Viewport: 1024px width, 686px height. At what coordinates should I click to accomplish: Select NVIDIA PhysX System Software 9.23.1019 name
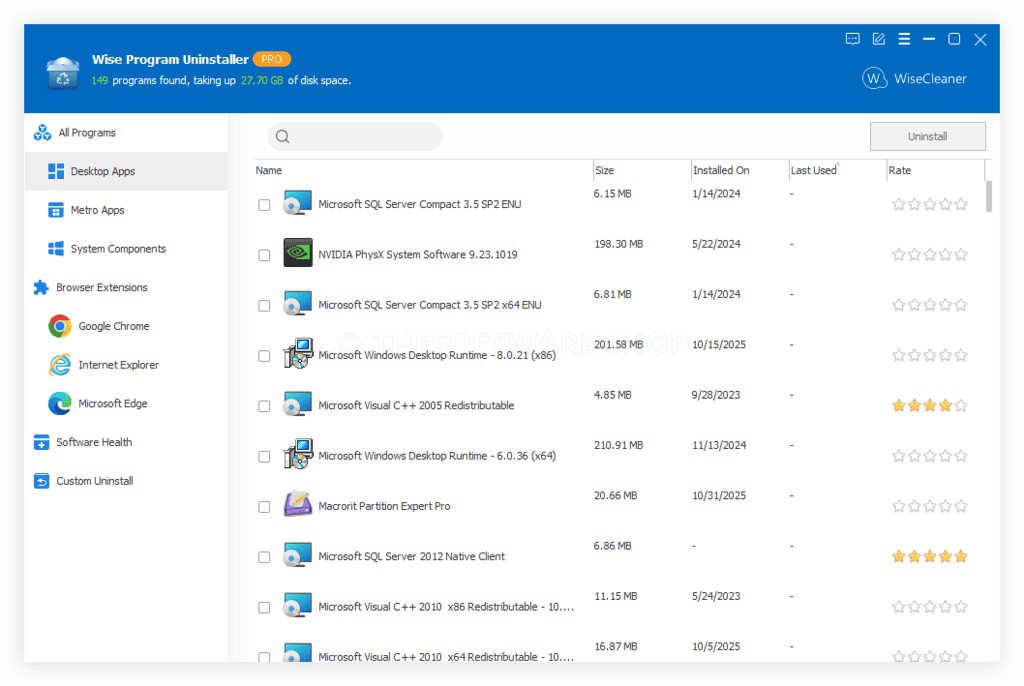coord(418,255)
